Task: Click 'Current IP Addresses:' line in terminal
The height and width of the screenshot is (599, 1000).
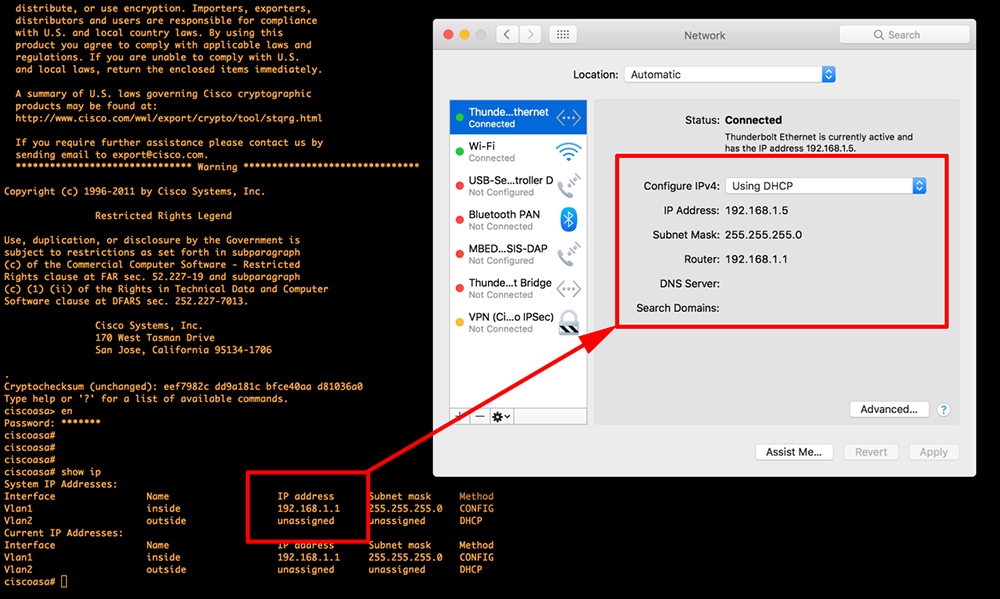Action: point(64,533)
